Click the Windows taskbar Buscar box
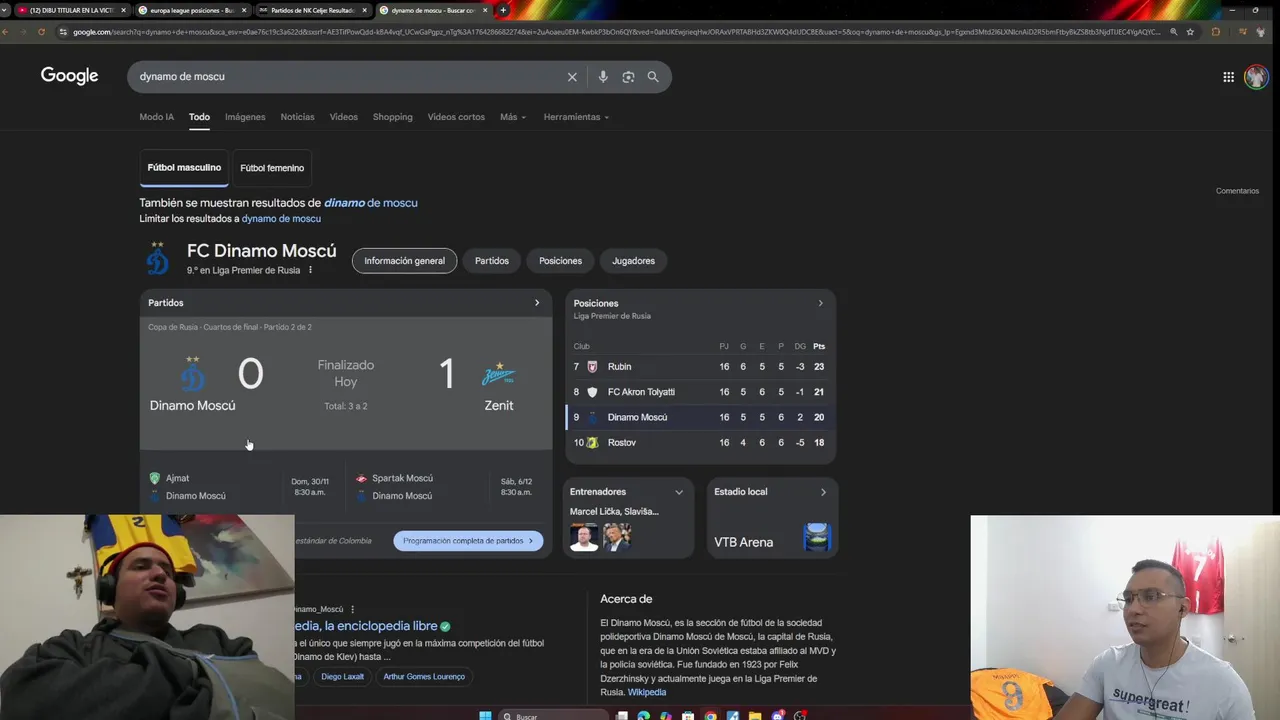The width and height of the screenshot is (1280, 720). pyautogui.click(x=555, y=715)
